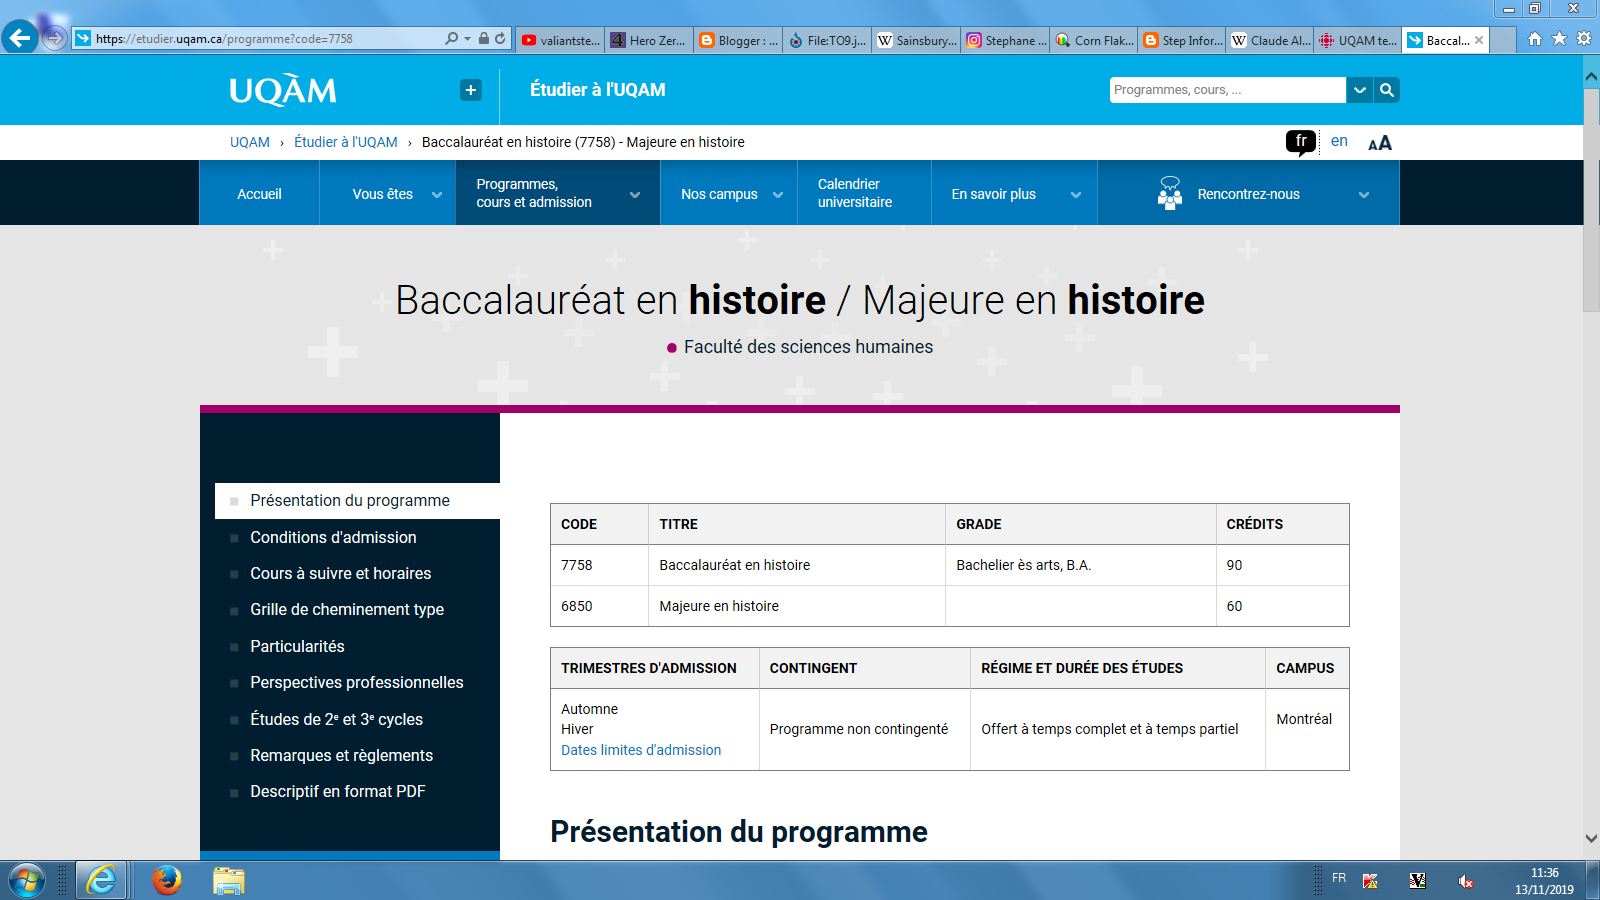
Task: Click the Rencontrez-nous people icon
Action: coord(1170,193)
